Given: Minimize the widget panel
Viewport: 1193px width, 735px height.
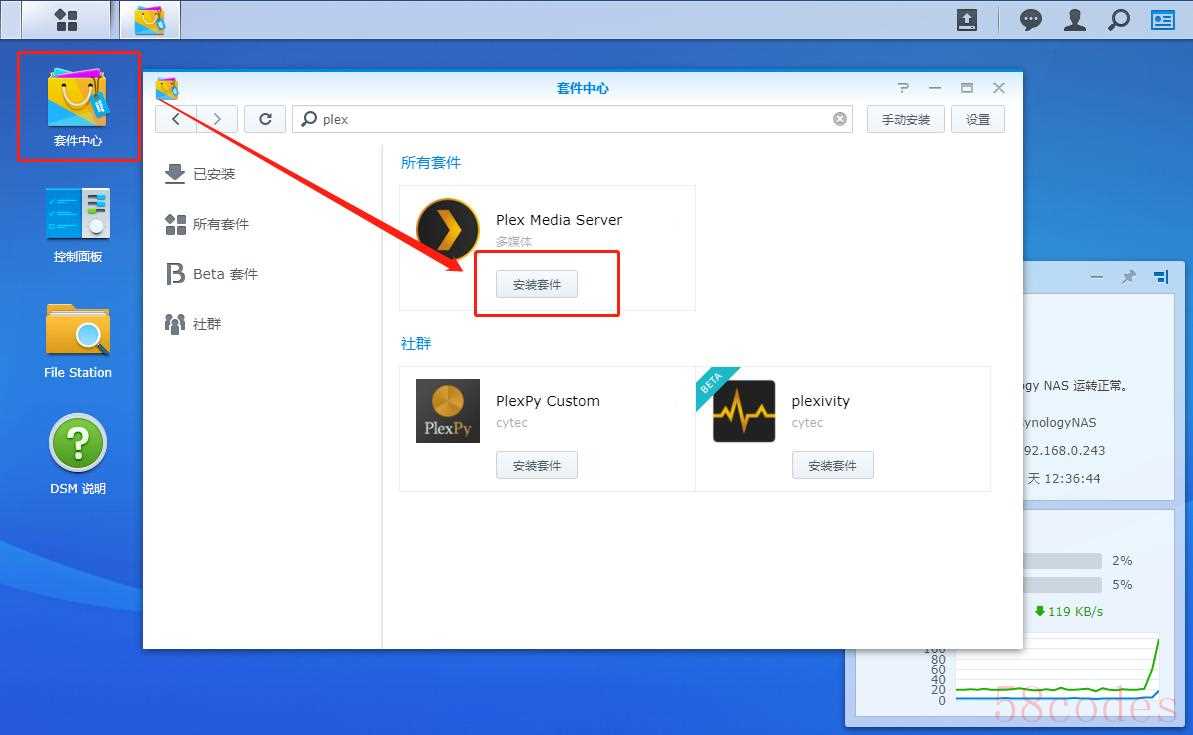Looking at the screenshot, I should tap(1096, 277).
